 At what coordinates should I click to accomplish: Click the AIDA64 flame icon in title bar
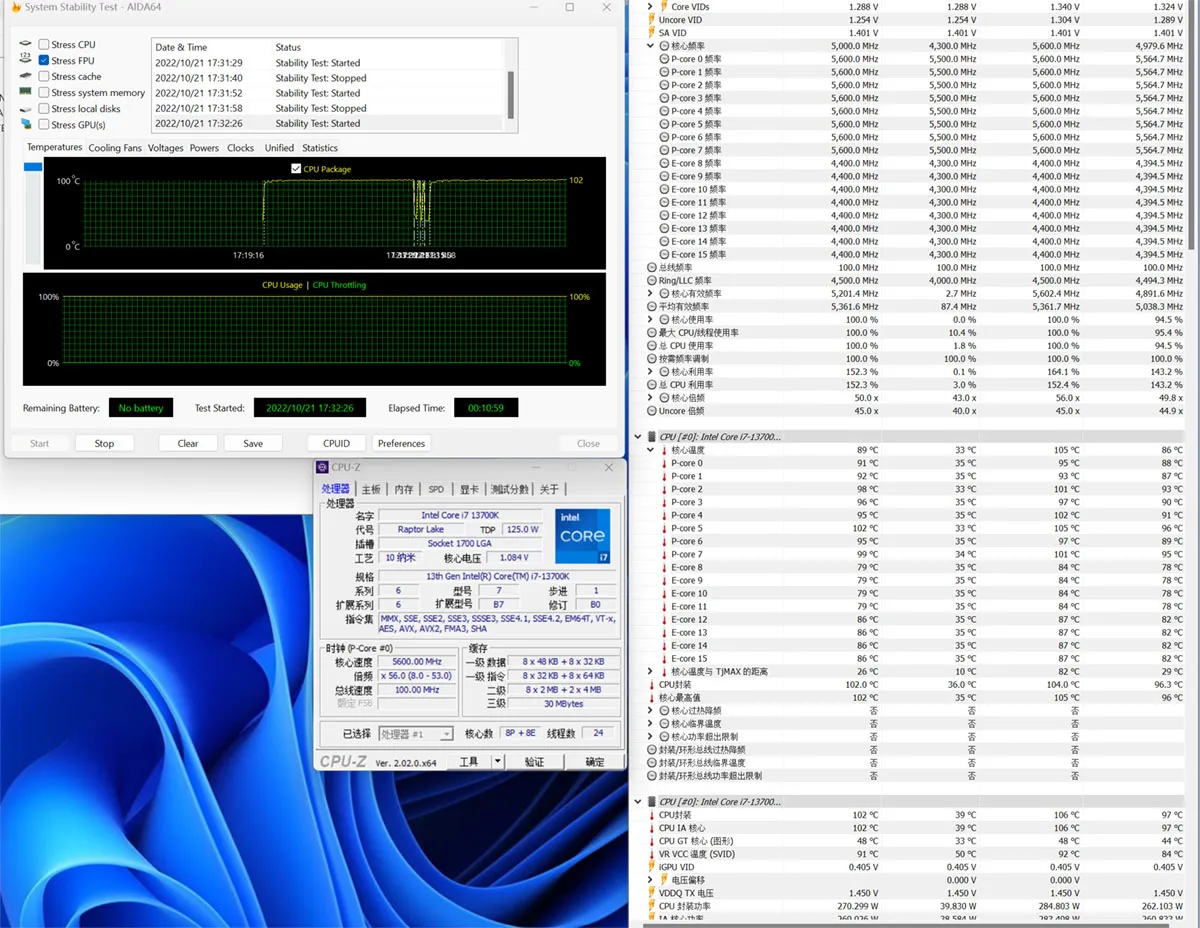click(x=15, y=7)
